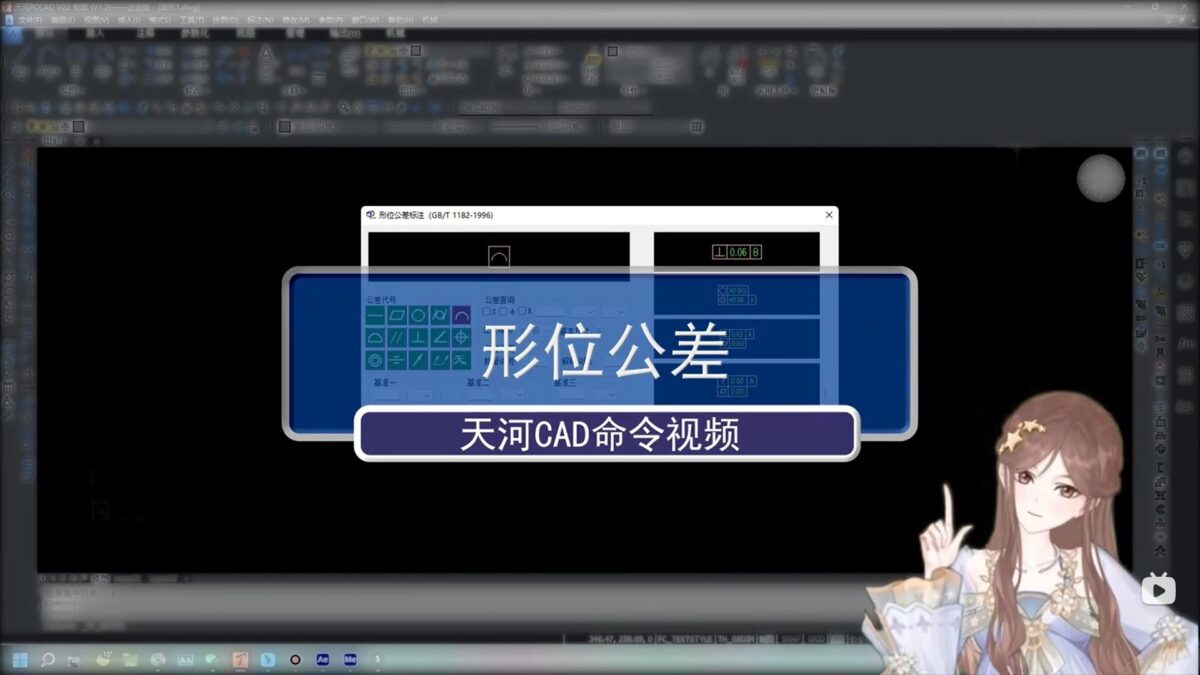
Task: Switch to the 参数化 ribbon tab
Action: [x=196, y=33]
